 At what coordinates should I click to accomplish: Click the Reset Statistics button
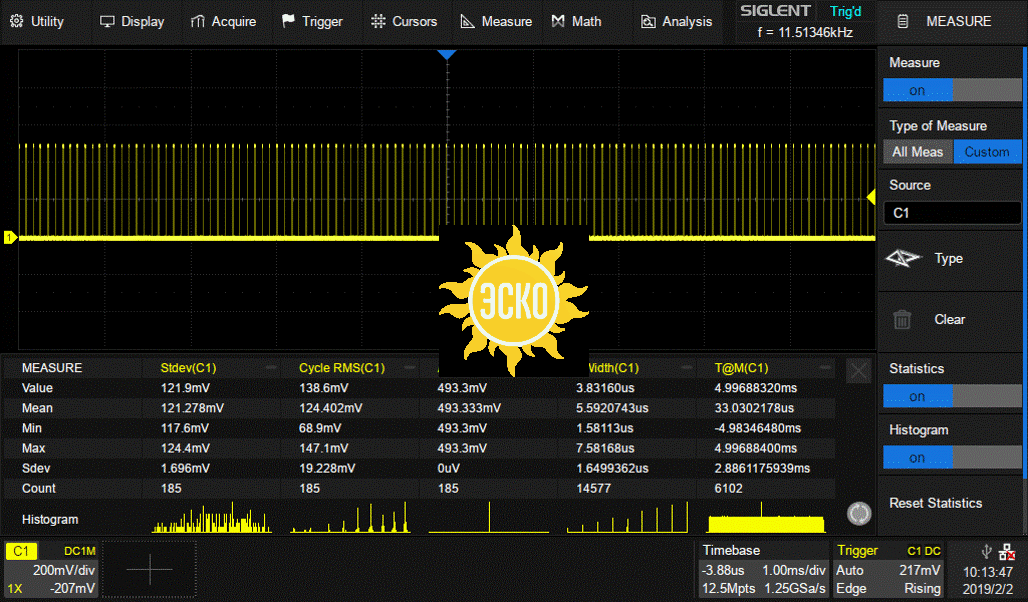pyautogui.click(x=936, y=503)
